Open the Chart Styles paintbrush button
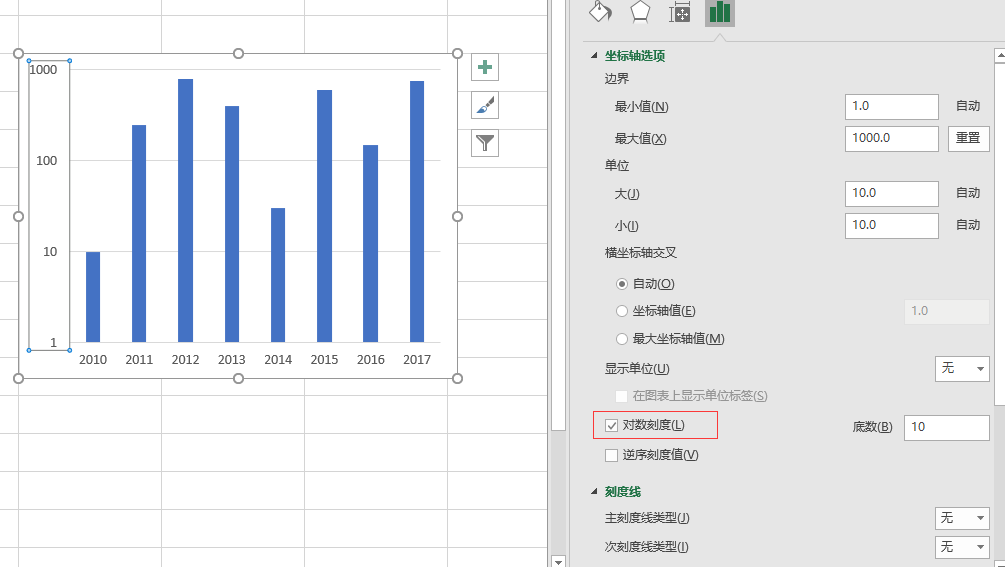 tap(485, 105)
